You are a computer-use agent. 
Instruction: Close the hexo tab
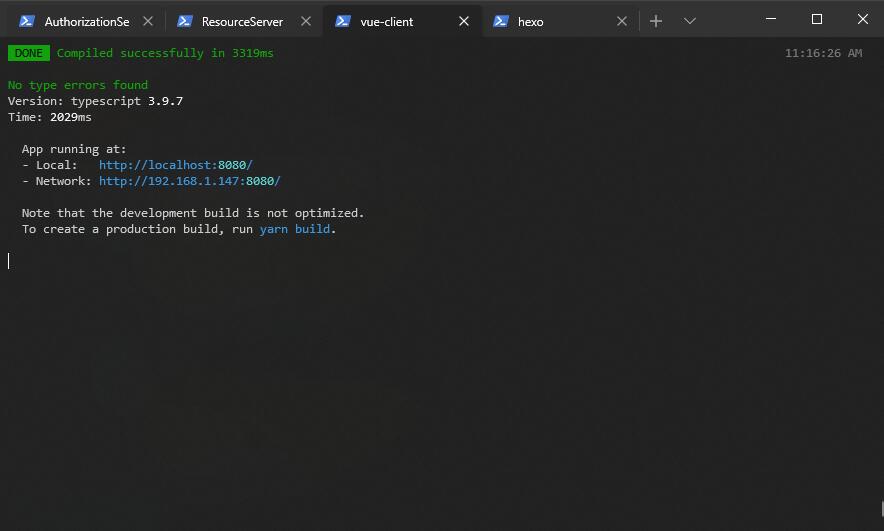[x=622, y=21]
